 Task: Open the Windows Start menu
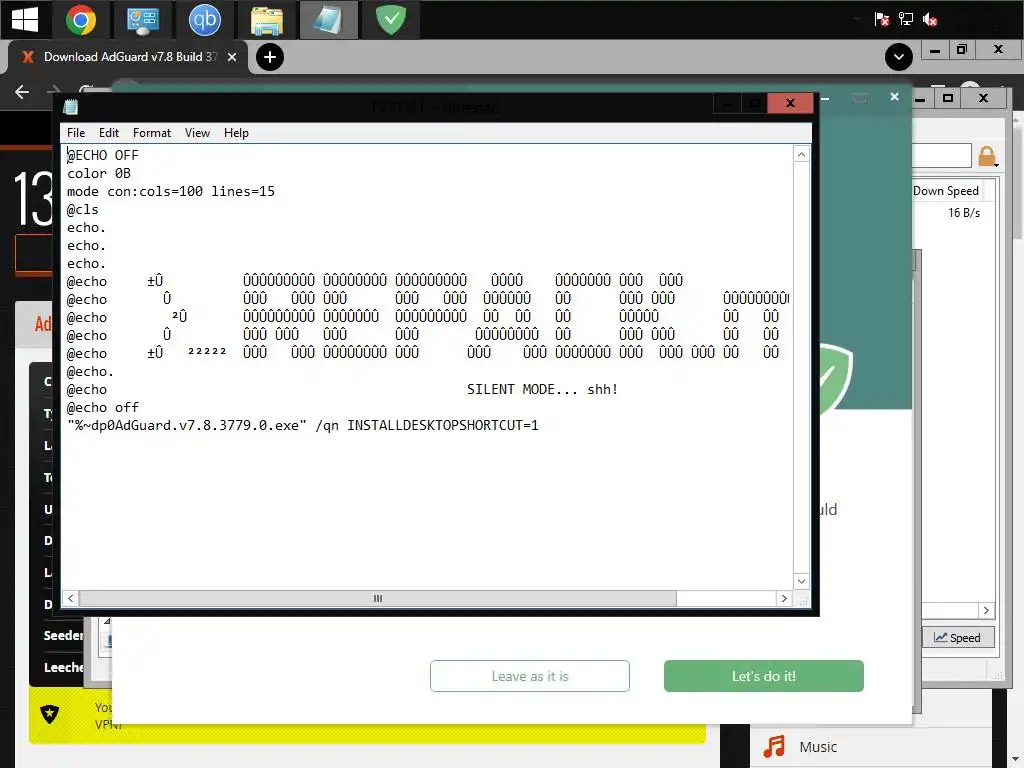(x=25, y=20)
